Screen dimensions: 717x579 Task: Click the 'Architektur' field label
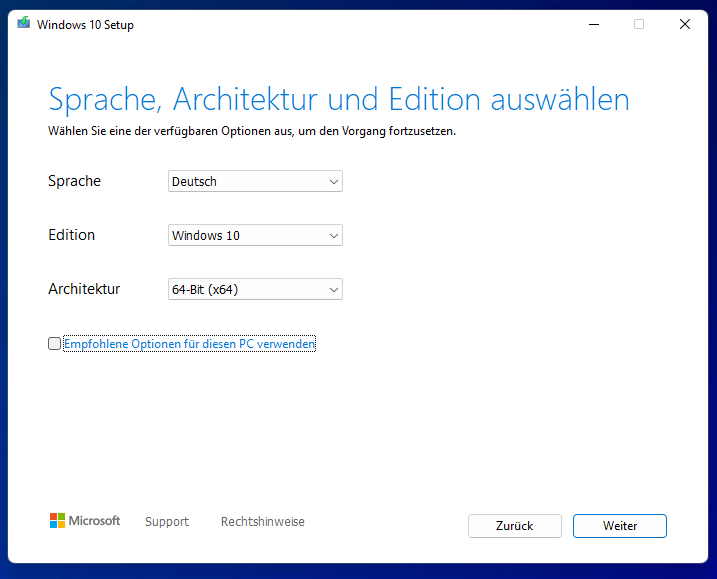[x=84, y=289]
